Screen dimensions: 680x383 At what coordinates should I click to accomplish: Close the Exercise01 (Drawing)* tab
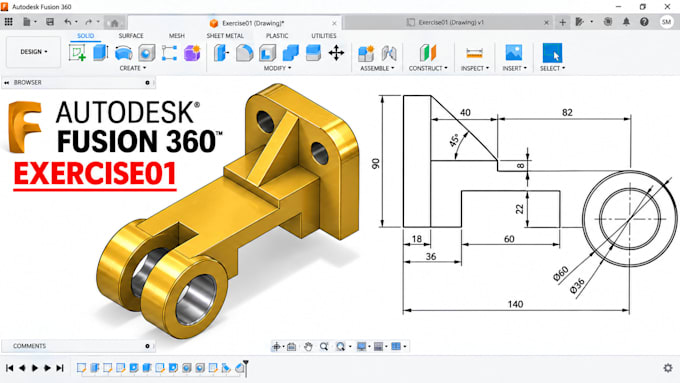(334, 23)
